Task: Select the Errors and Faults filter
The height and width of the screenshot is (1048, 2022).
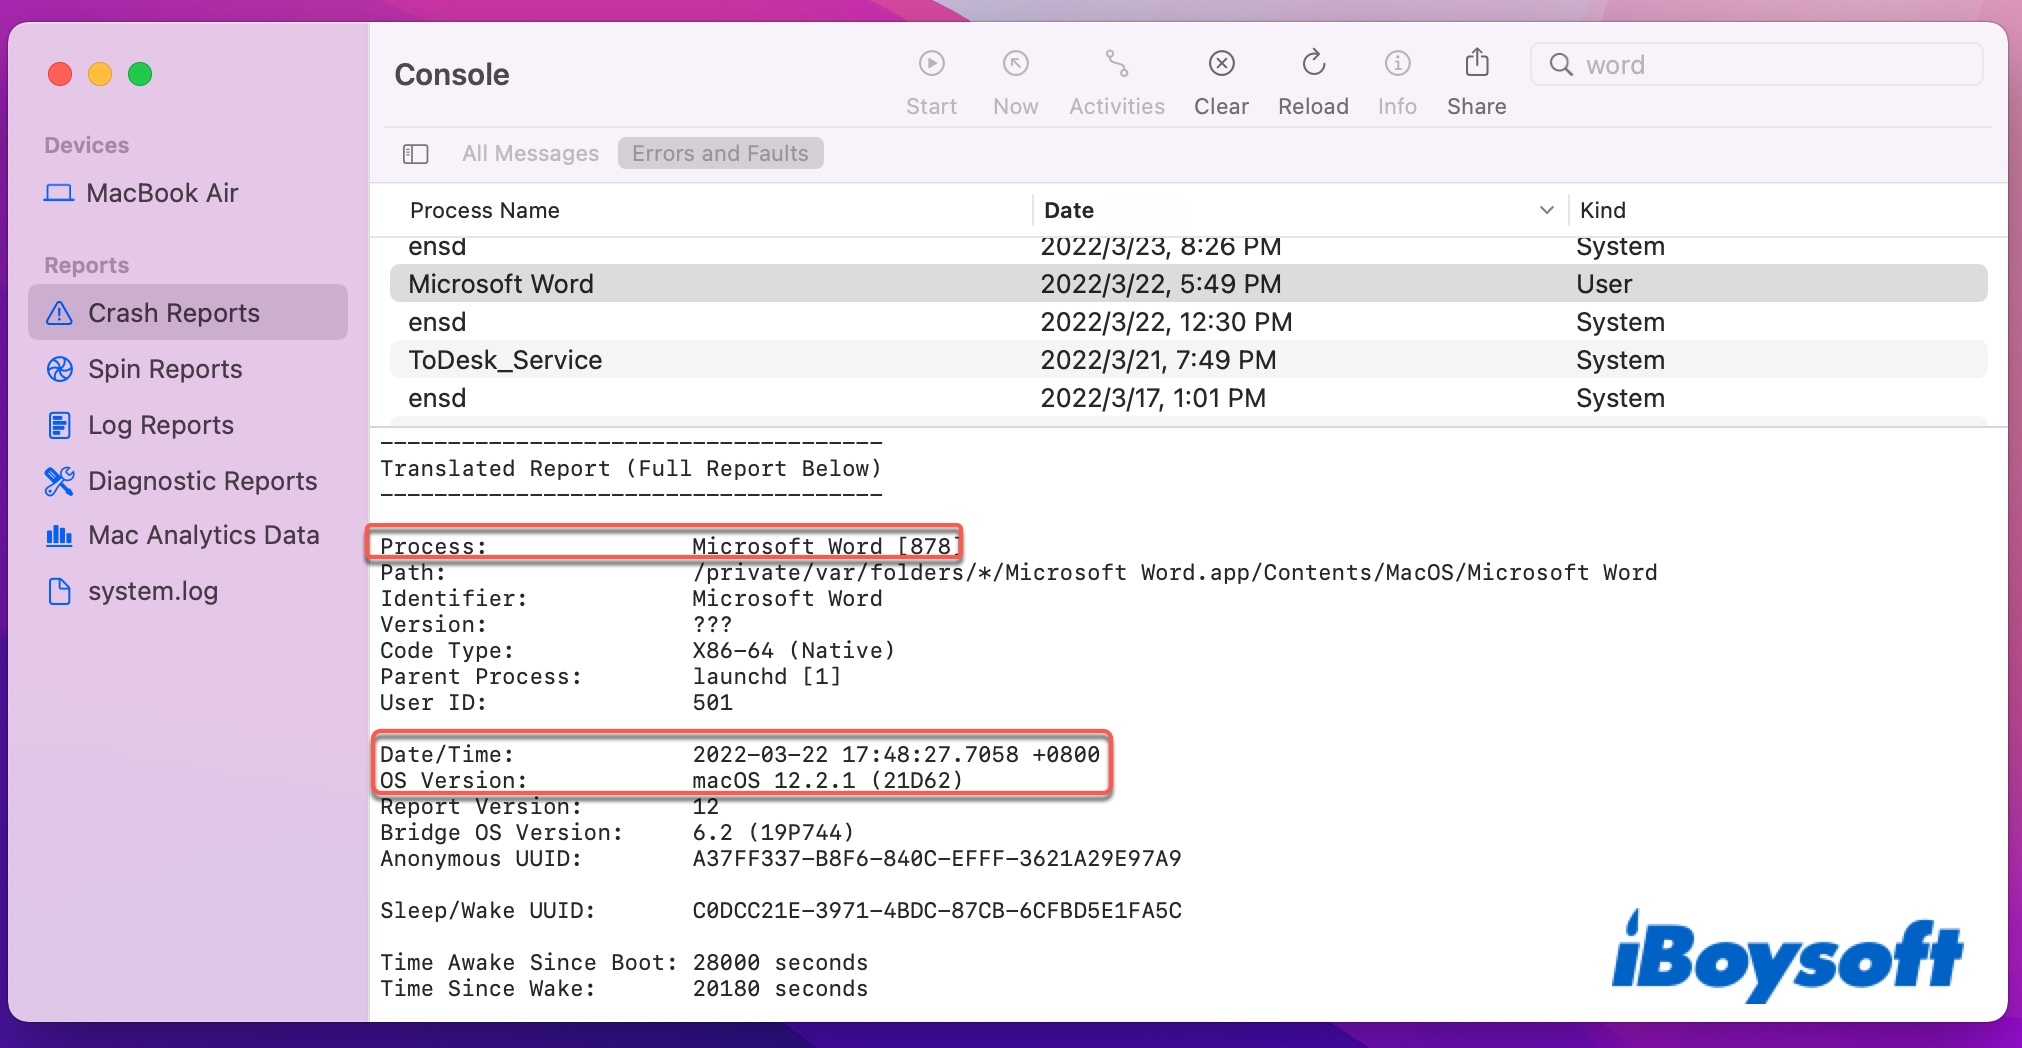Action: [x=720, y=154]
